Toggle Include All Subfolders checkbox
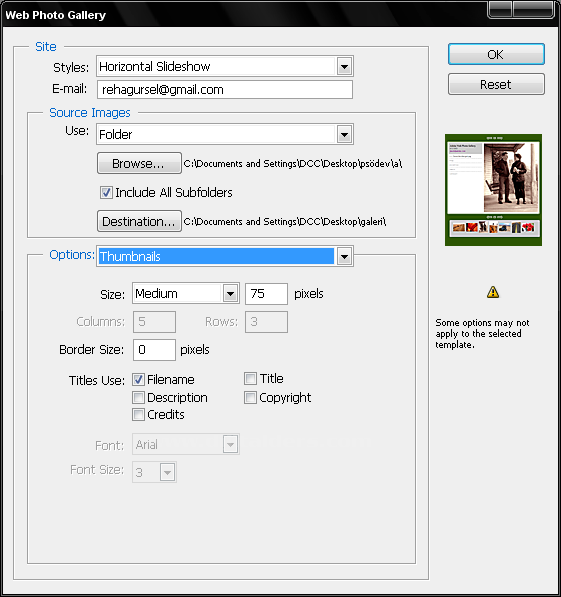 point(106,192)
